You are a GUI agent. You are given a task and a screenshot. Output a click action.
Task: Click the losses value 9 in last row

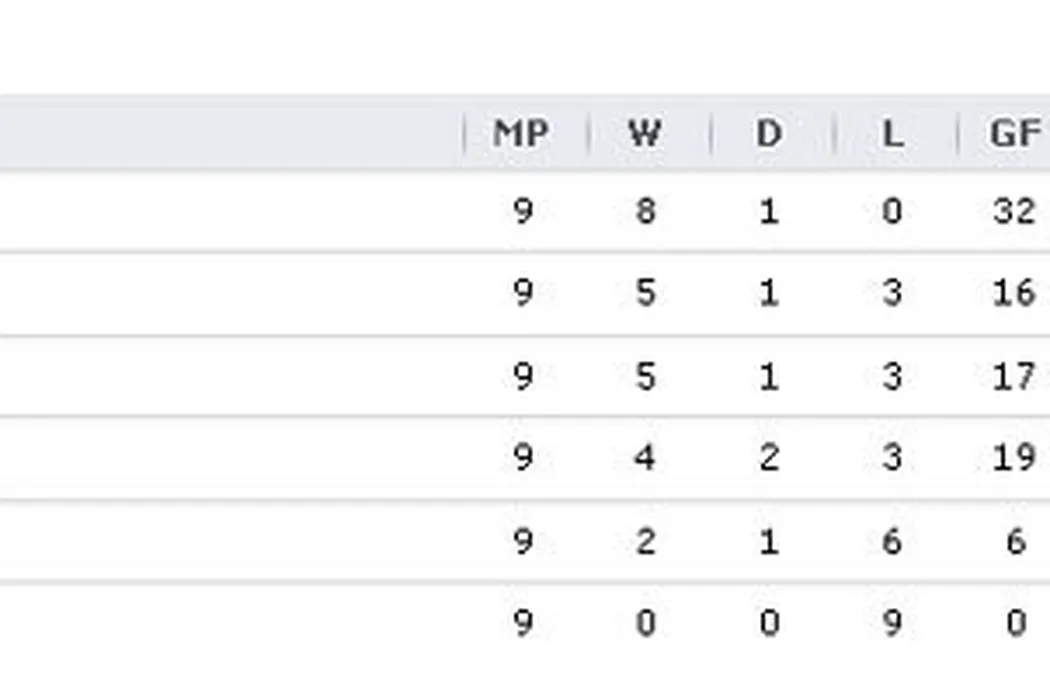pos(892,623)
